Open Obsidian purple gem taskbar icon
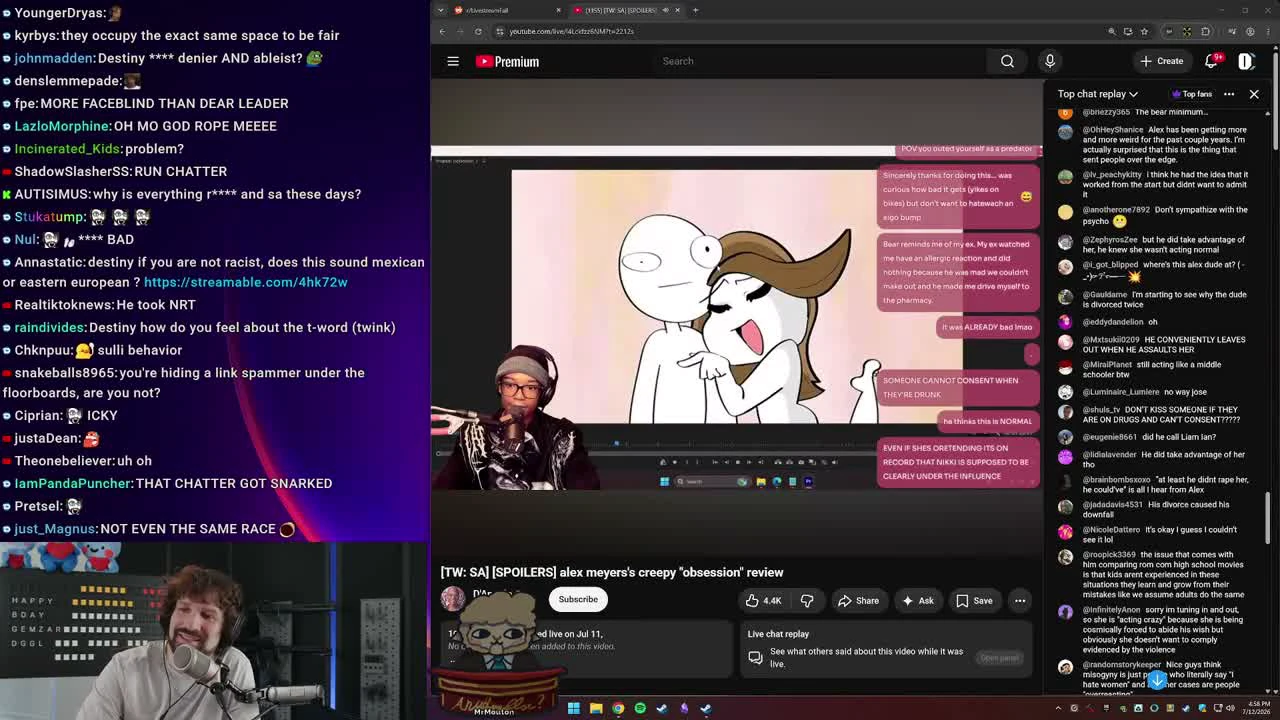Viewport: 1280px width, 720px height. coord(684,708)
